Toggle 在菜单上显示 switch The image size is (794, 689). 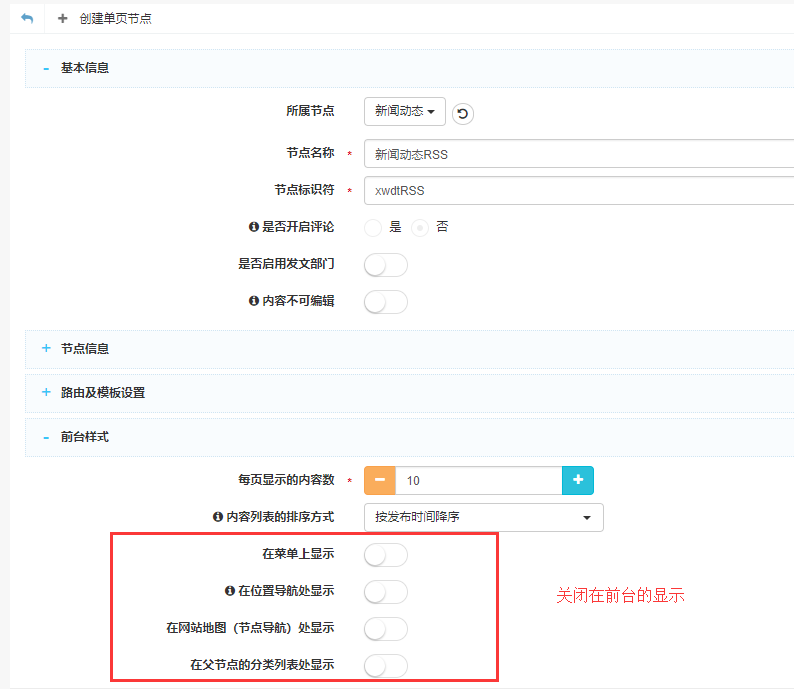[385, 555]
